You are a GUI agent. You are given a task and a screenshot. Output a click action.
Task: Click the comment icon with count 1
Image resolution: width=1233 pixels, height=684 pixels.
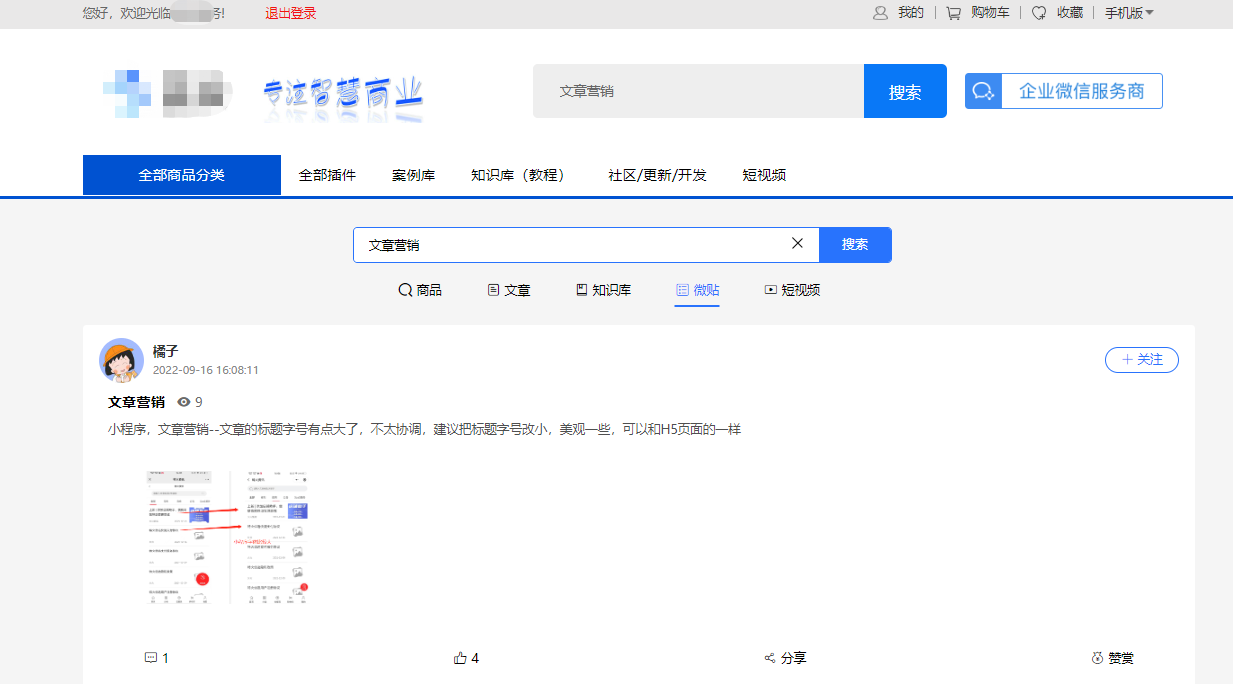pyautogui.click(x=151, y=658)
